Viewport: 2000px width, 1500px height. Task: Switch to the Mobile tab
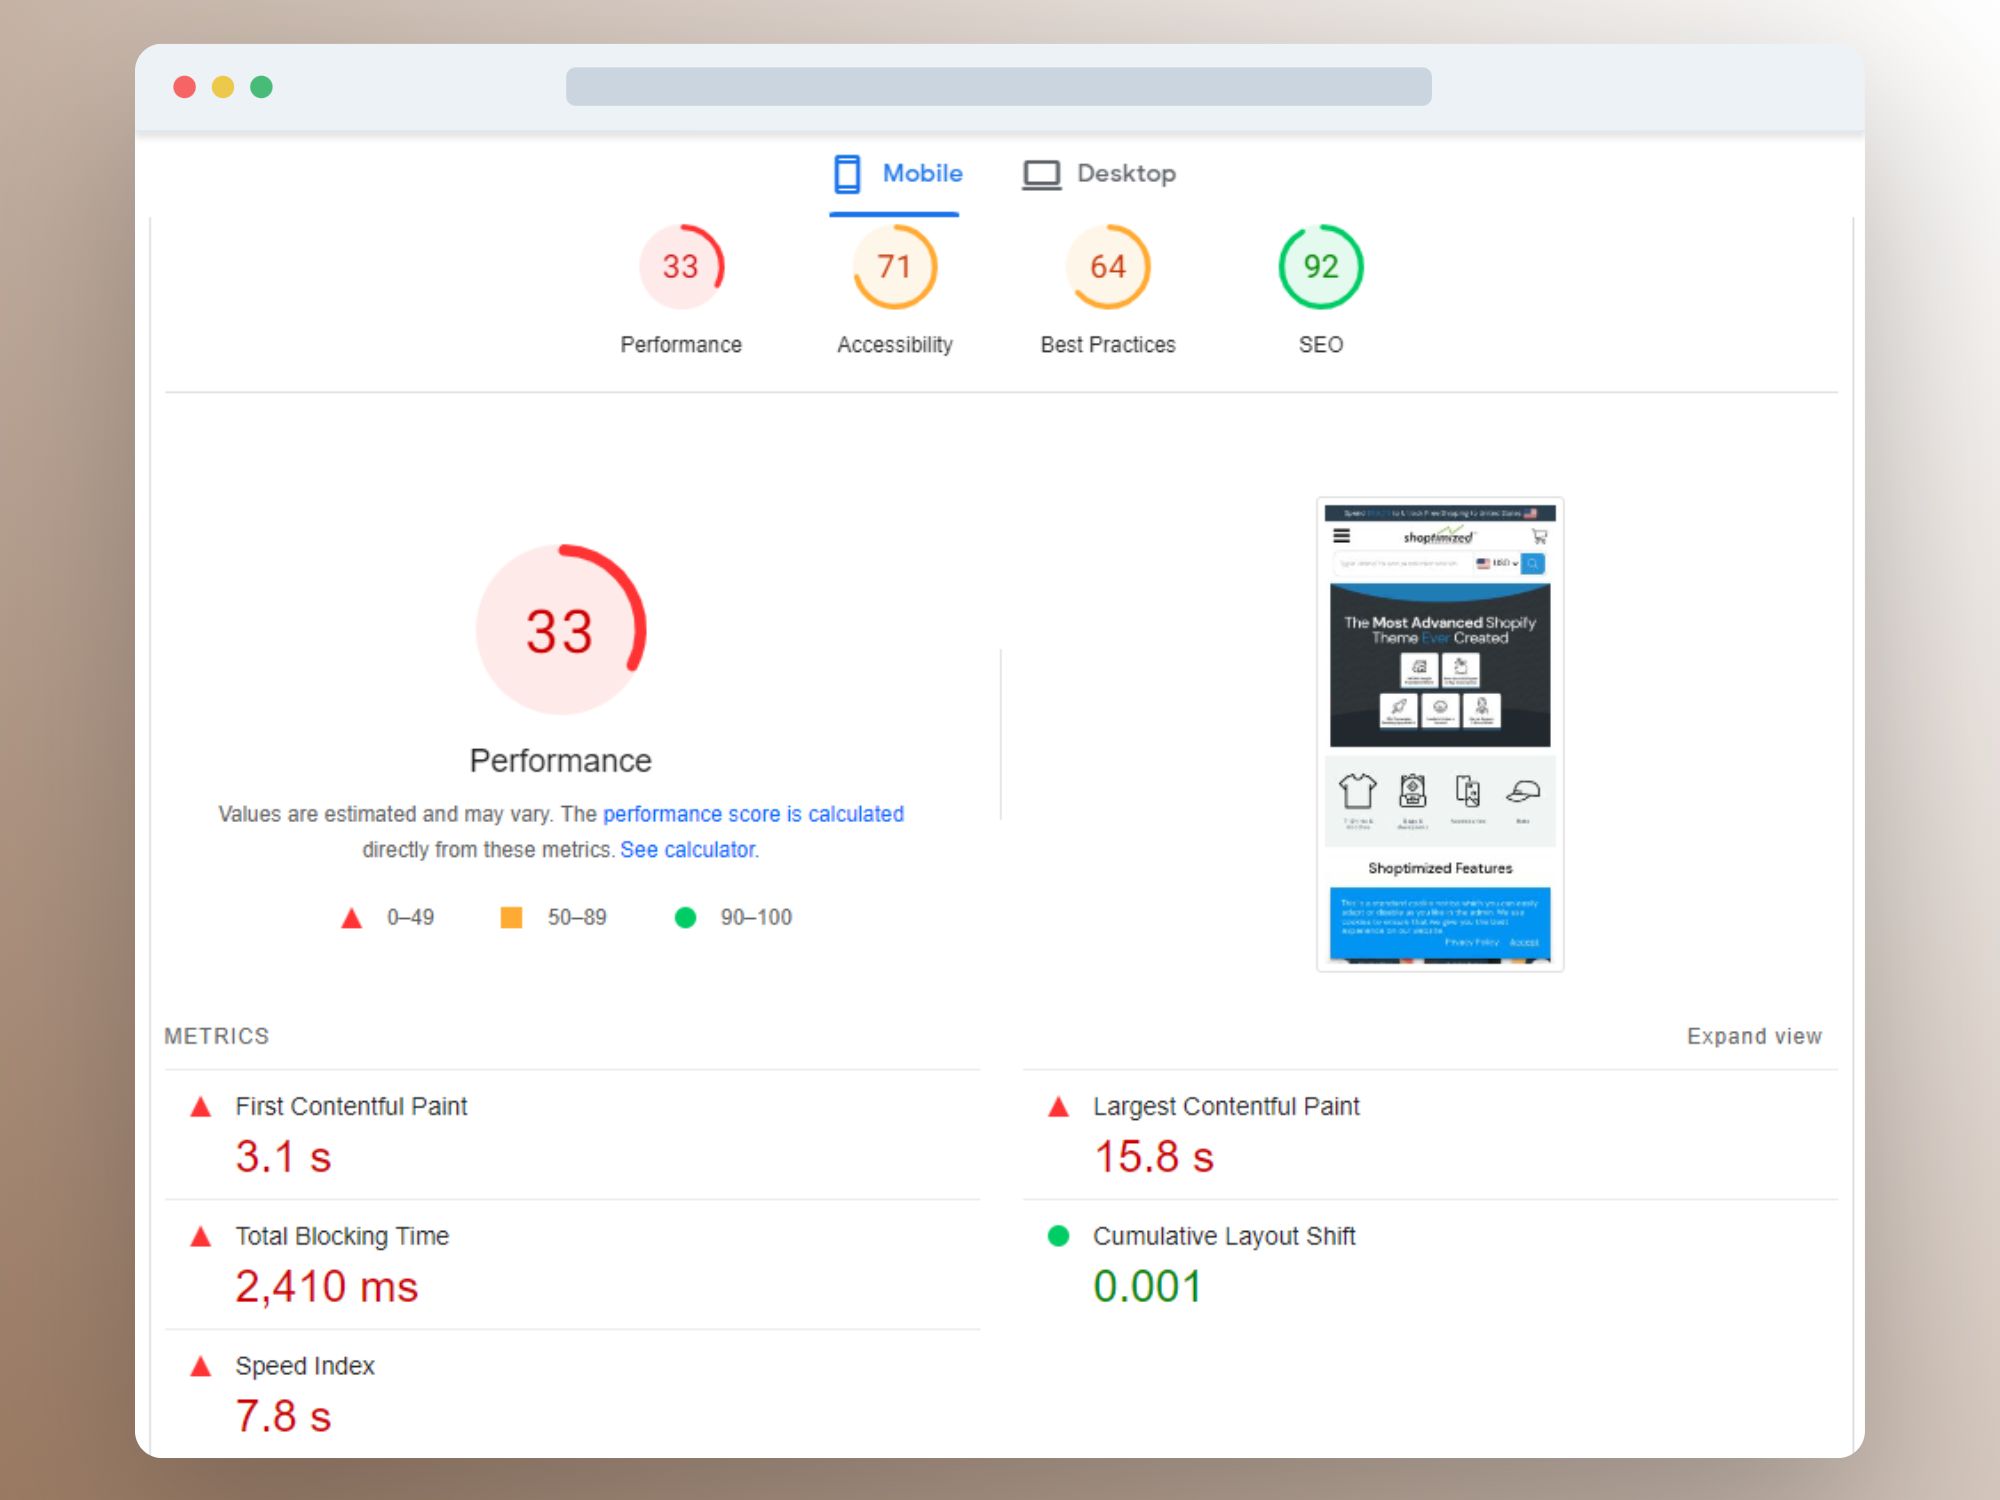coord(897,174)
